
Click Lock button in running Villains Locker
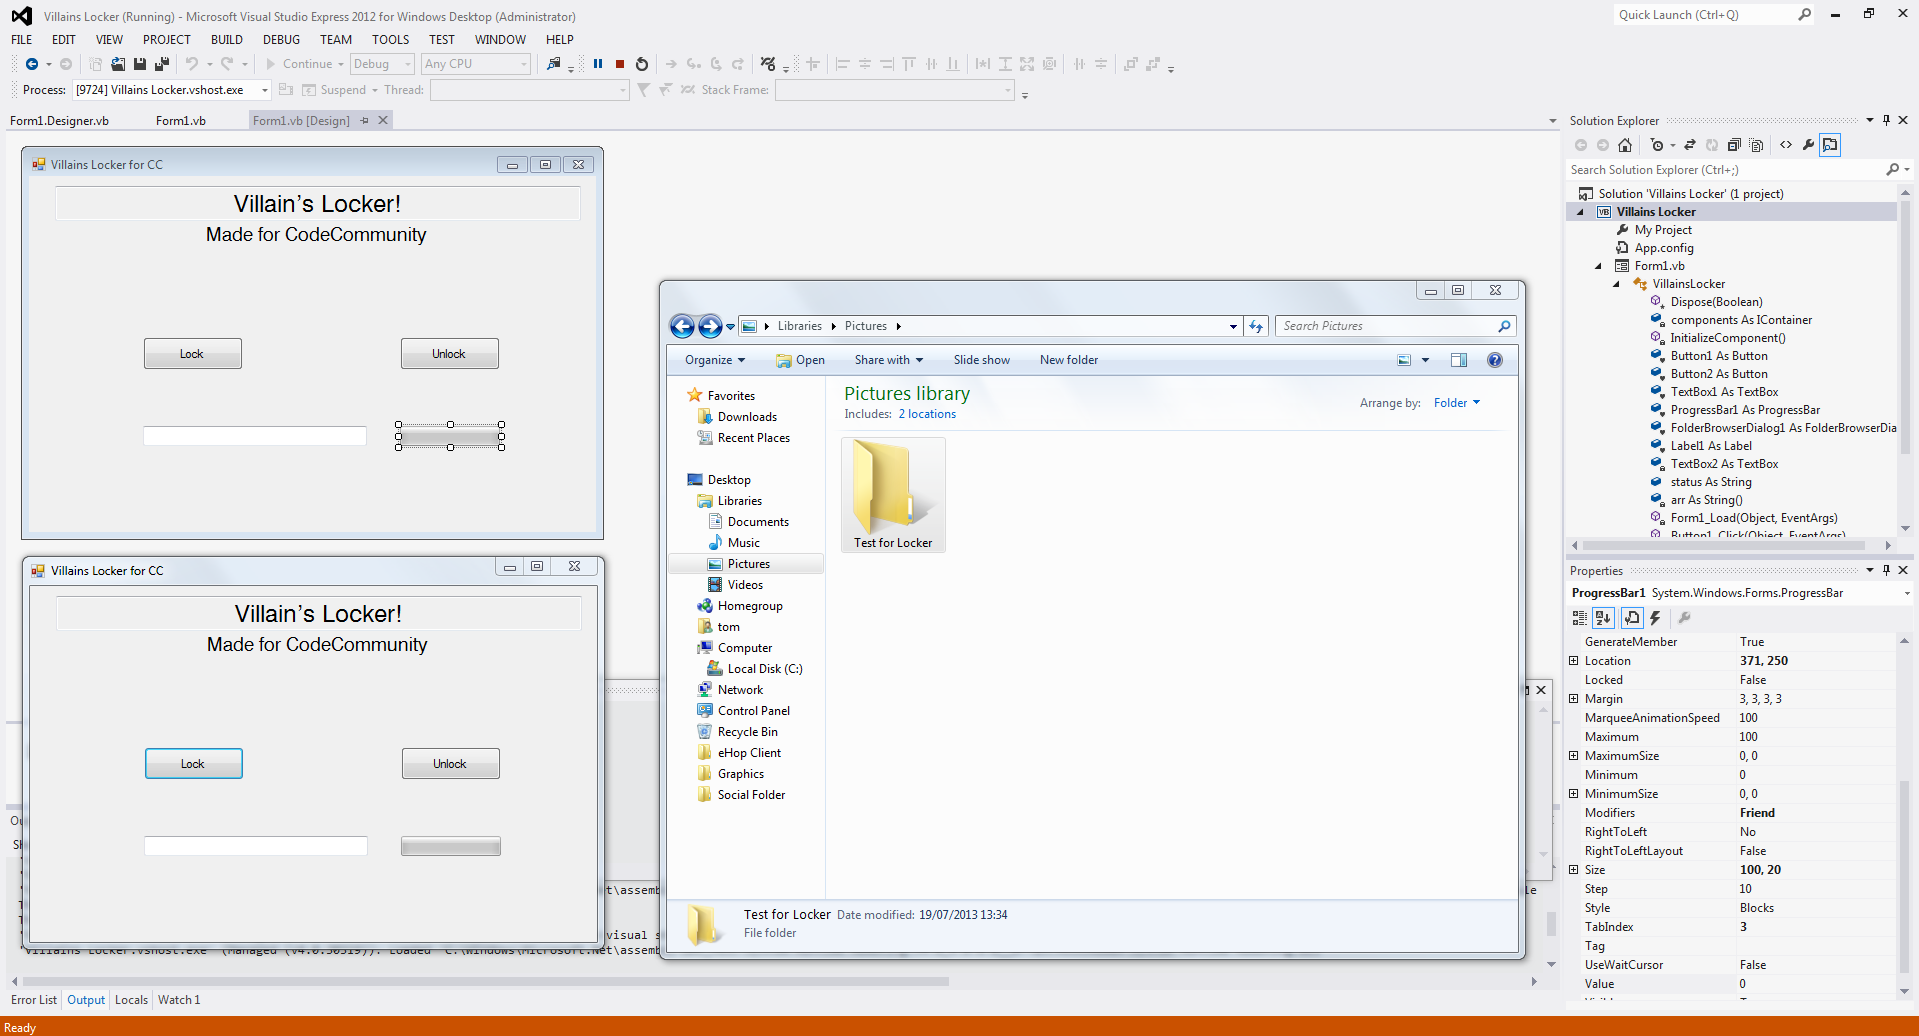coord(194,764)
